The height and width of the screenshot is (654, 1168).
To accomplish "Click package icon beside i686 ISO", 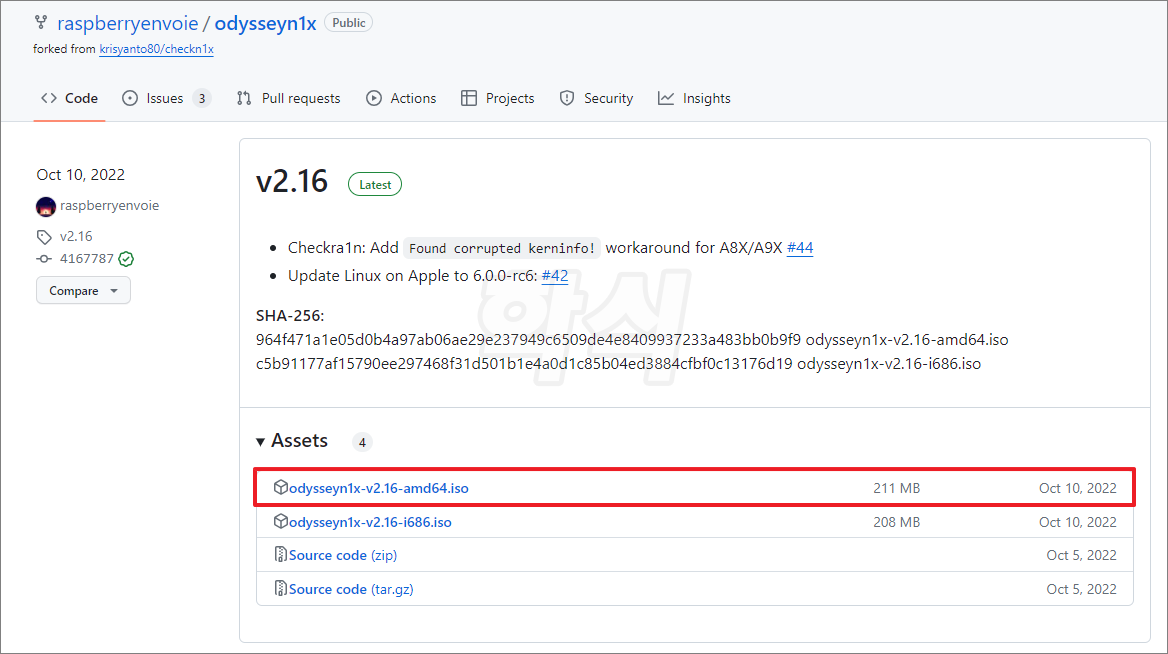I will 280,521.
